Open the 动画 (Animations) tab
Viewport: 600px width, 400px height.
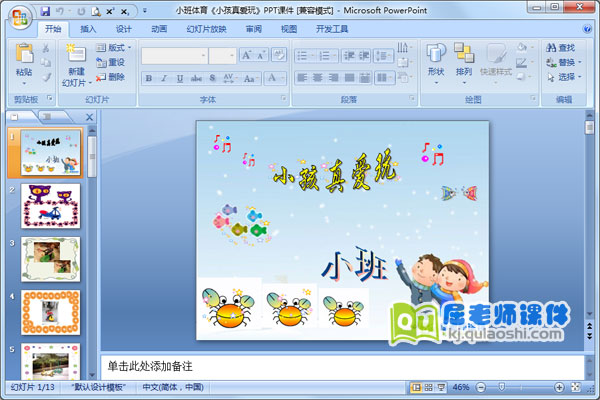point(159,29)
